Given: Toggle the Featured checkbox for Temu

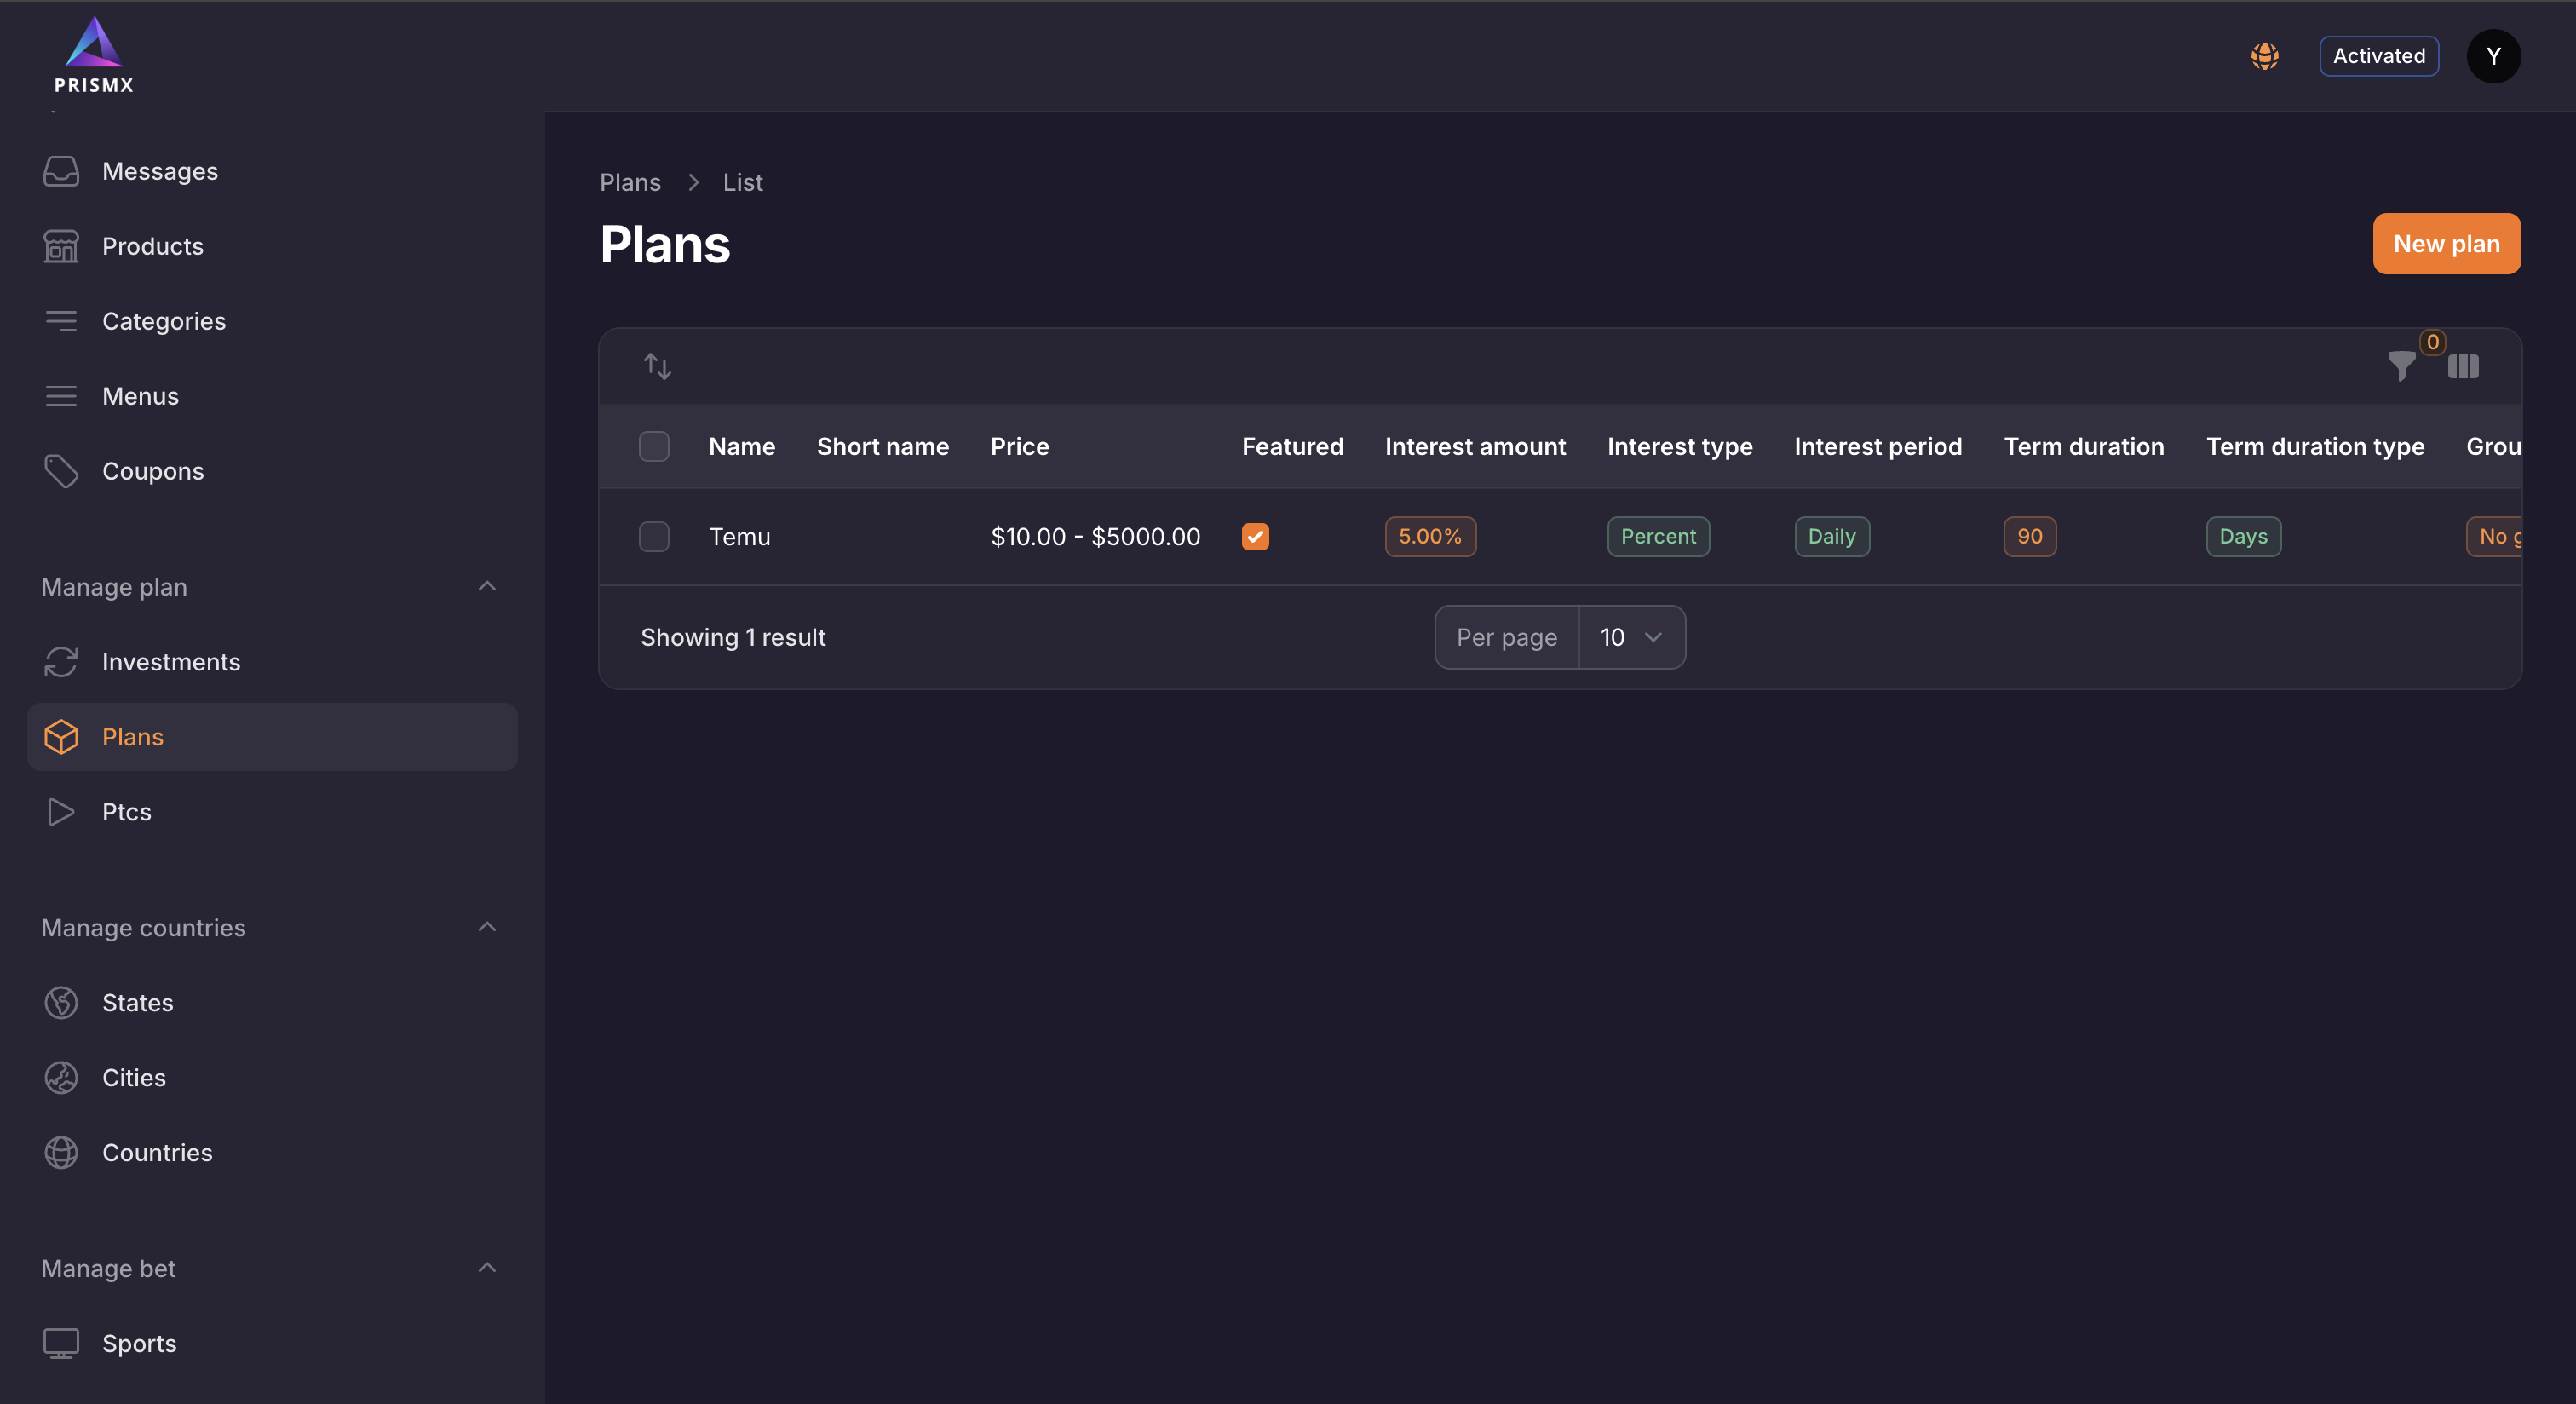Looking at the screenshot, I should pos(1255,536).
